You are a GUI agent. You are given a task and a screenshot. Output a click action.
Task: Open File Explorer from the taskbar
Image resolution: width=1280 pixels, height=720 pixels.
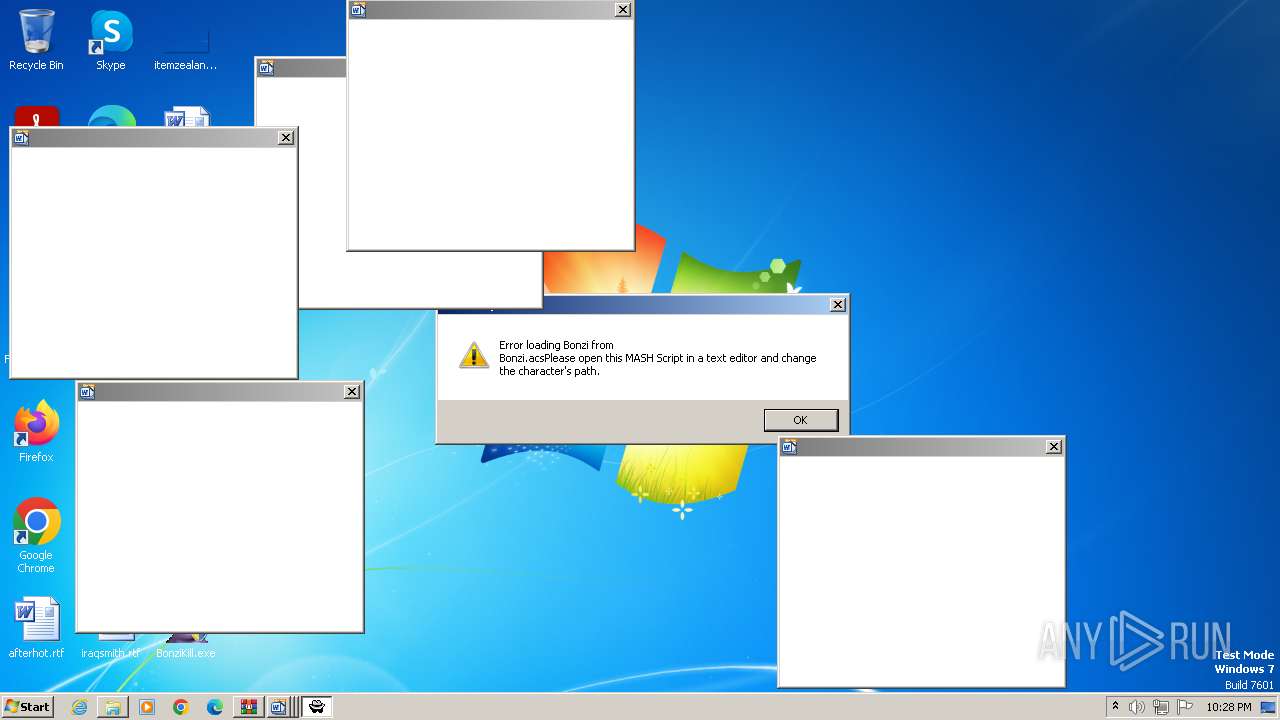click(x=113, y=707)
